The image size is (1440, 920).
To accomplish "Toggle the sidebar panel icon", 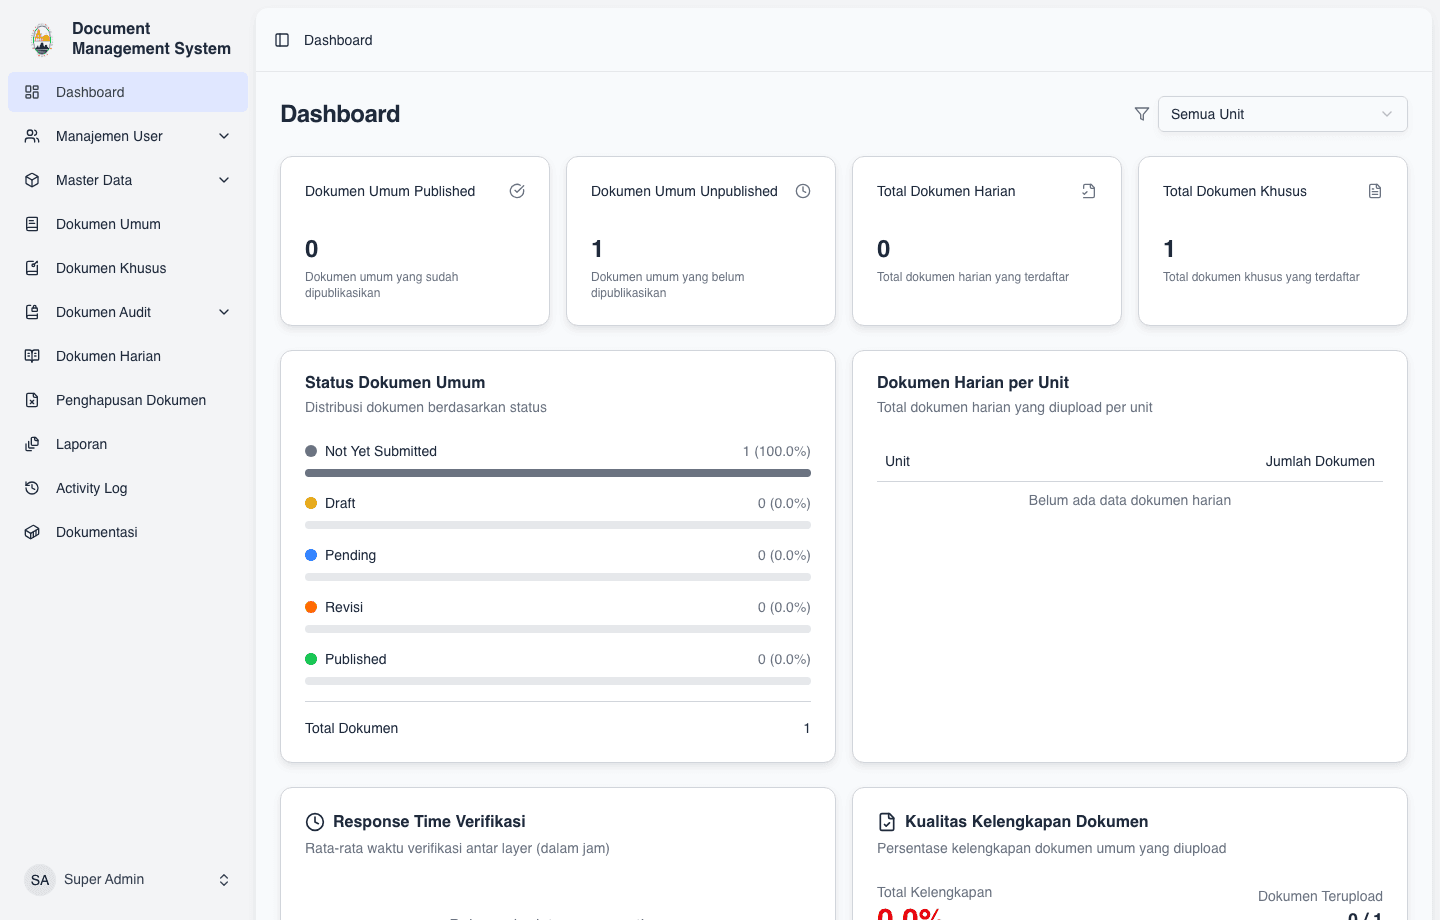I will [282, 40].
